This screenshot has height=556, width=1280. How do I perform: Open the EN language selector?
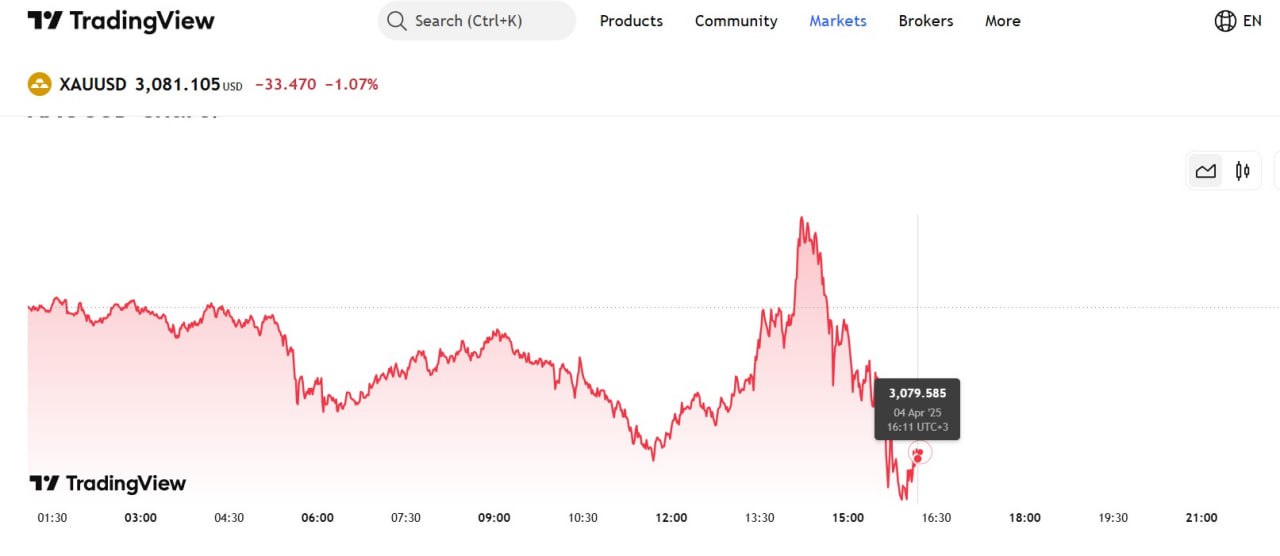[x=1252, y=21]
